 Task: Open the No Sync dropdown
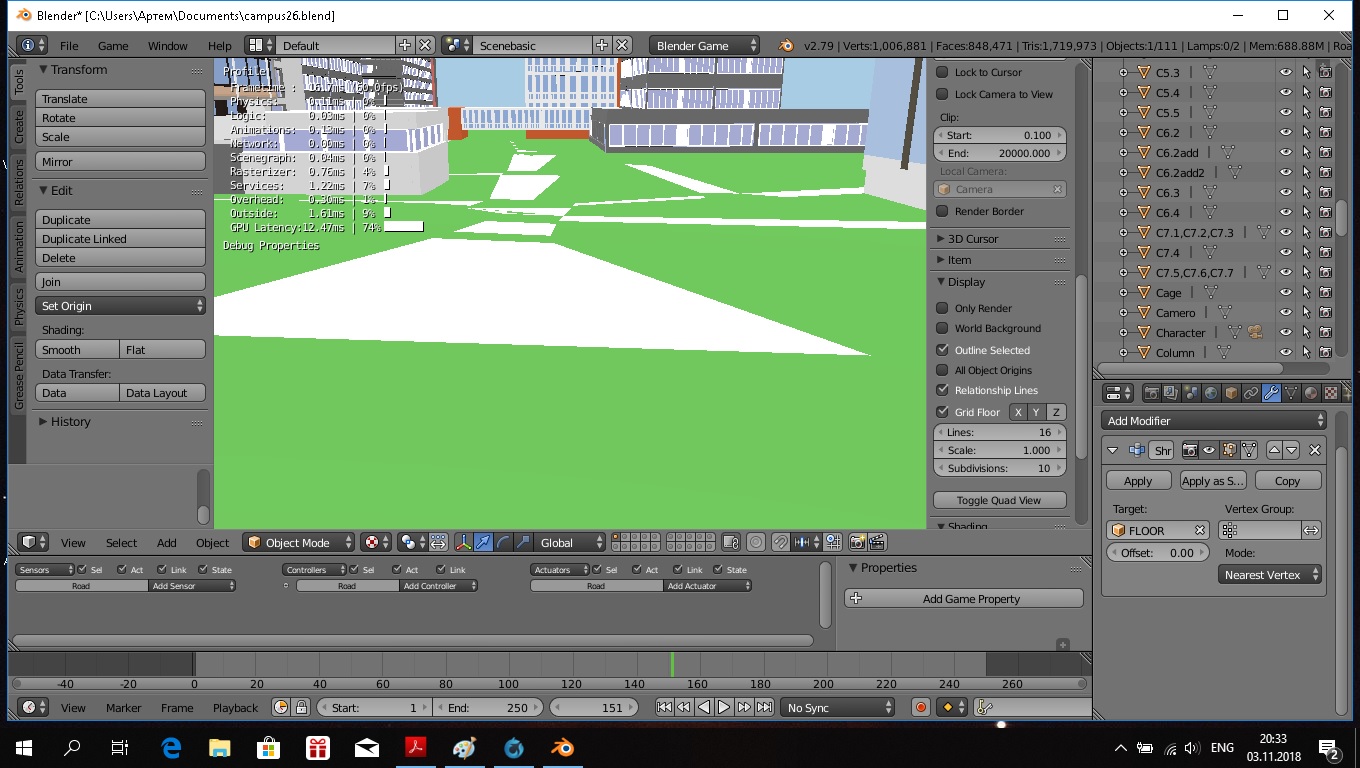(x=838, y=707)
